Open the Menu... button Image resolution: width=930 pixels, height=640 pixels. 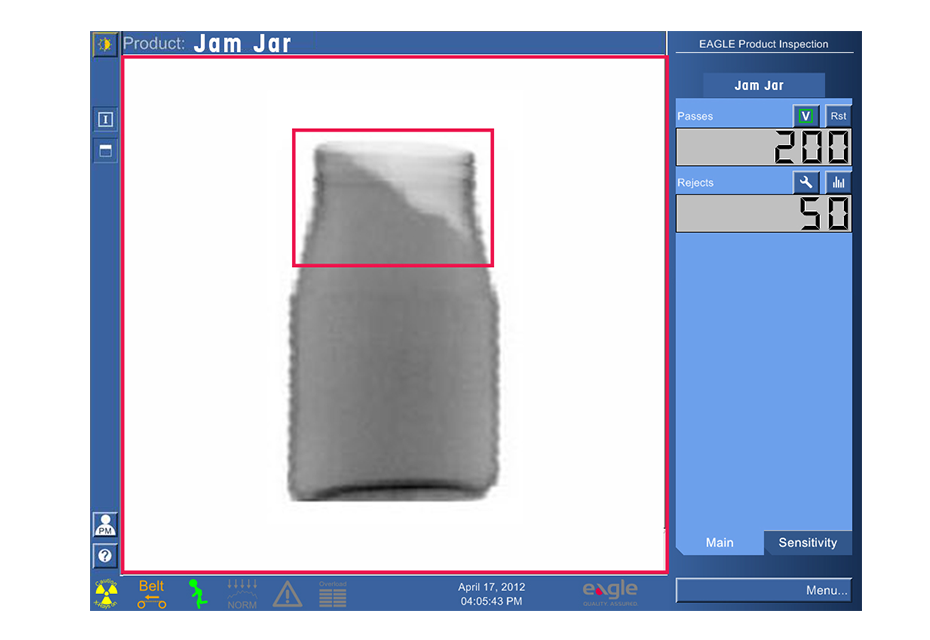764,590
